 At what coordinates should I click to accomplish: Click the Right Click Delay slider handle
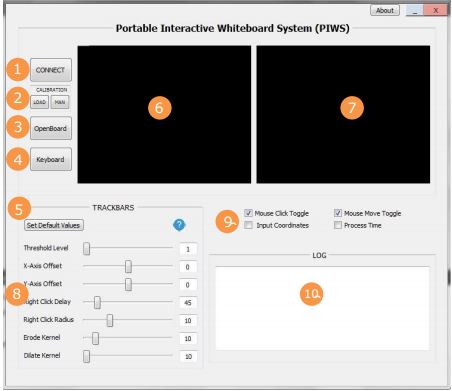point(97,302)
